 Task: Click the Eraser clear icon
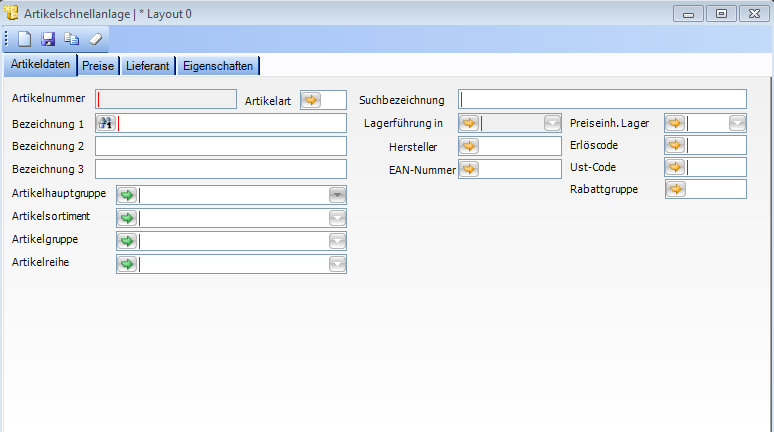click(95, 39)
